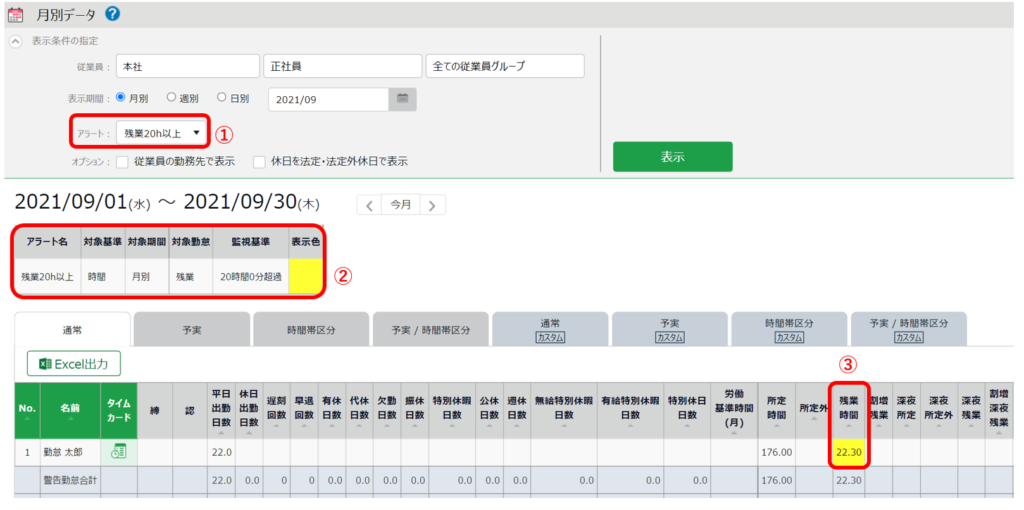Enable 休日を法定・法定外休日で表示 checkbox
This screenshot has height=510, width=1024.
click(x=259, y=162)
